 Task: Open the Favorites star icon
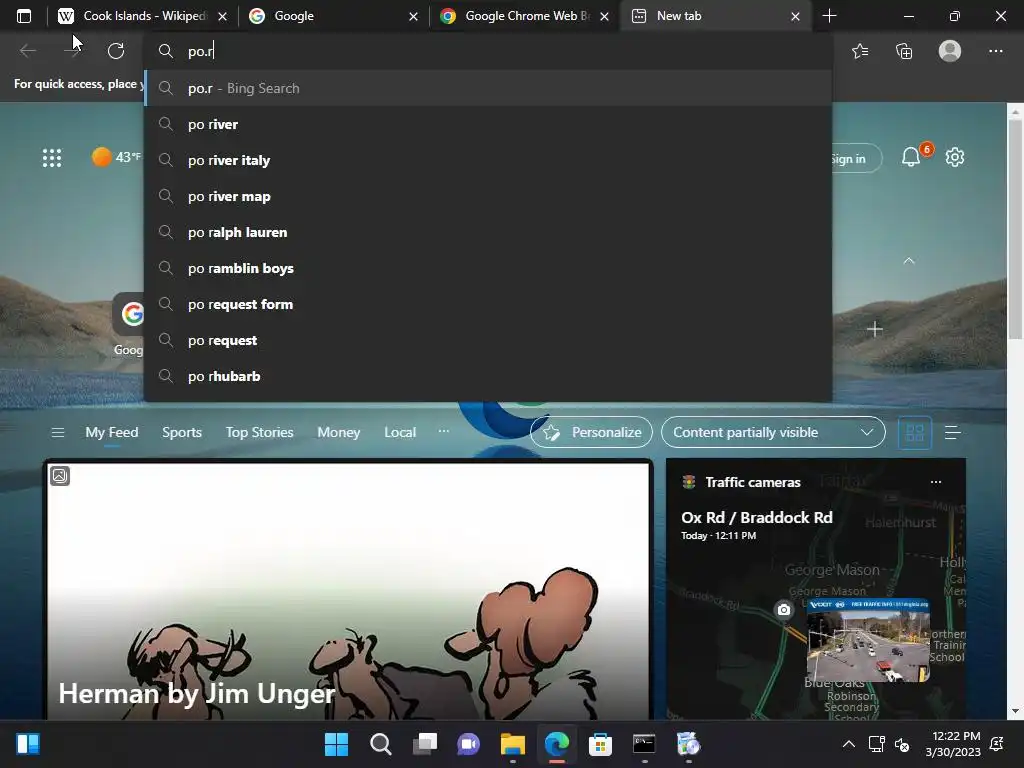click(x=860, y=51)
